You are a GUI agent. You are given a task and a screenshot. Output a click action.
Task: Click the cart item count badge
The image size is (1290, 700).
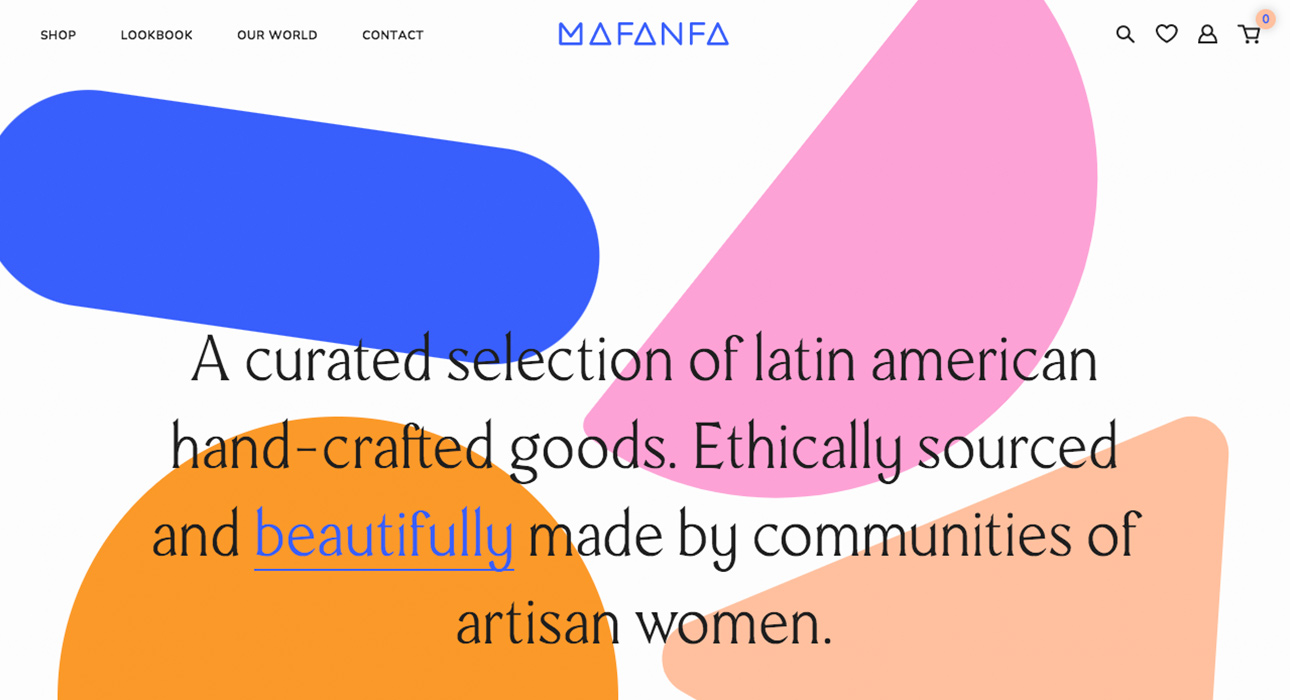1265,19
